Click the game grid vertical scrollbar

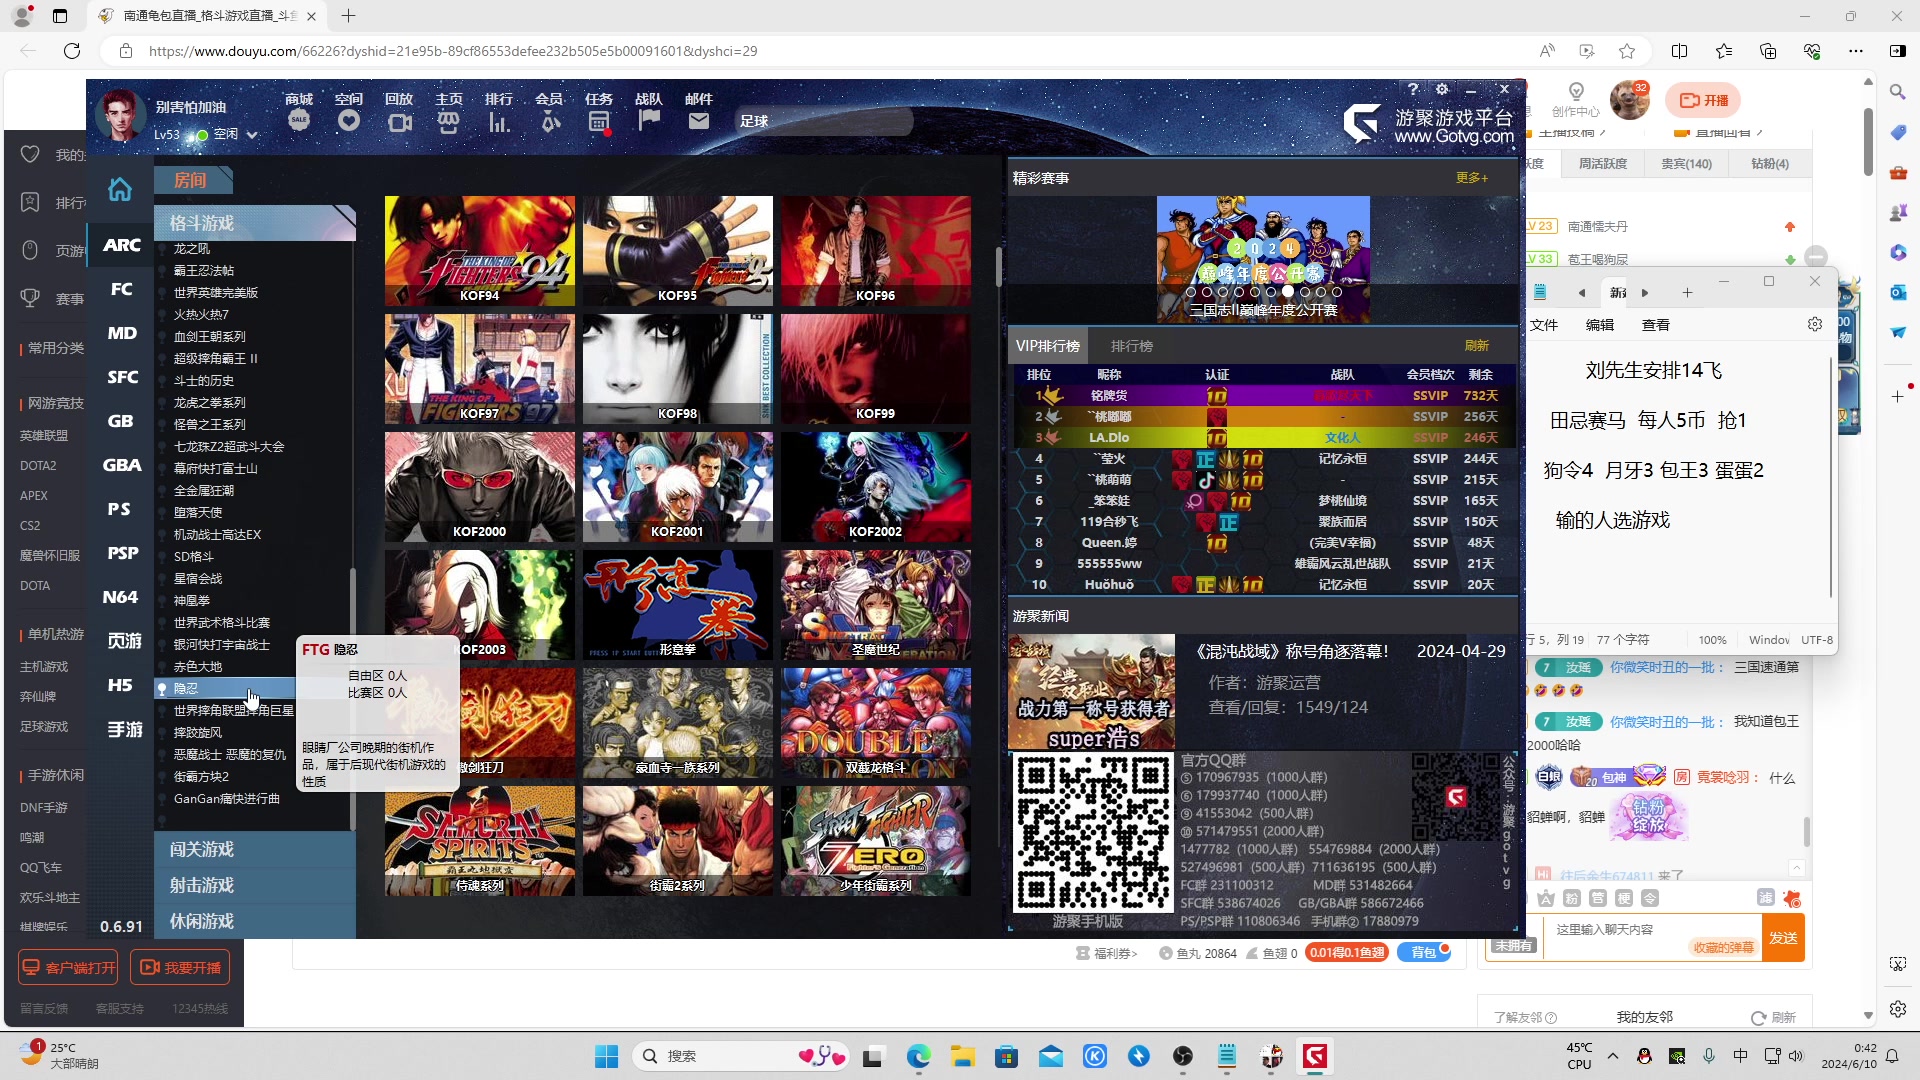998,266
